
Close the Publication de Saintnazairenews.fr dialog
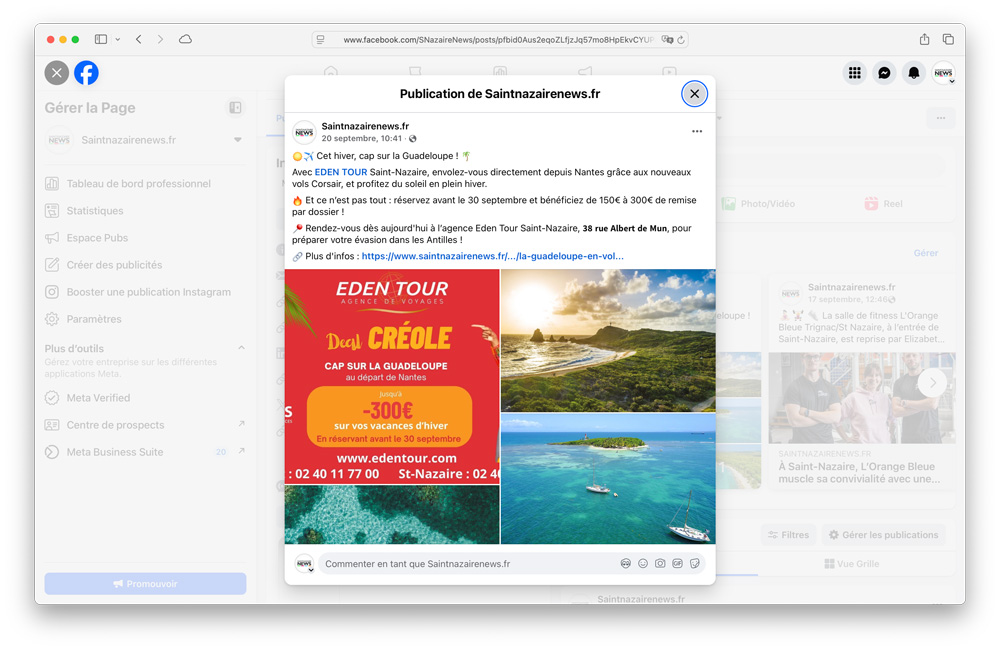pyautogui.click(x=694, y=94)
